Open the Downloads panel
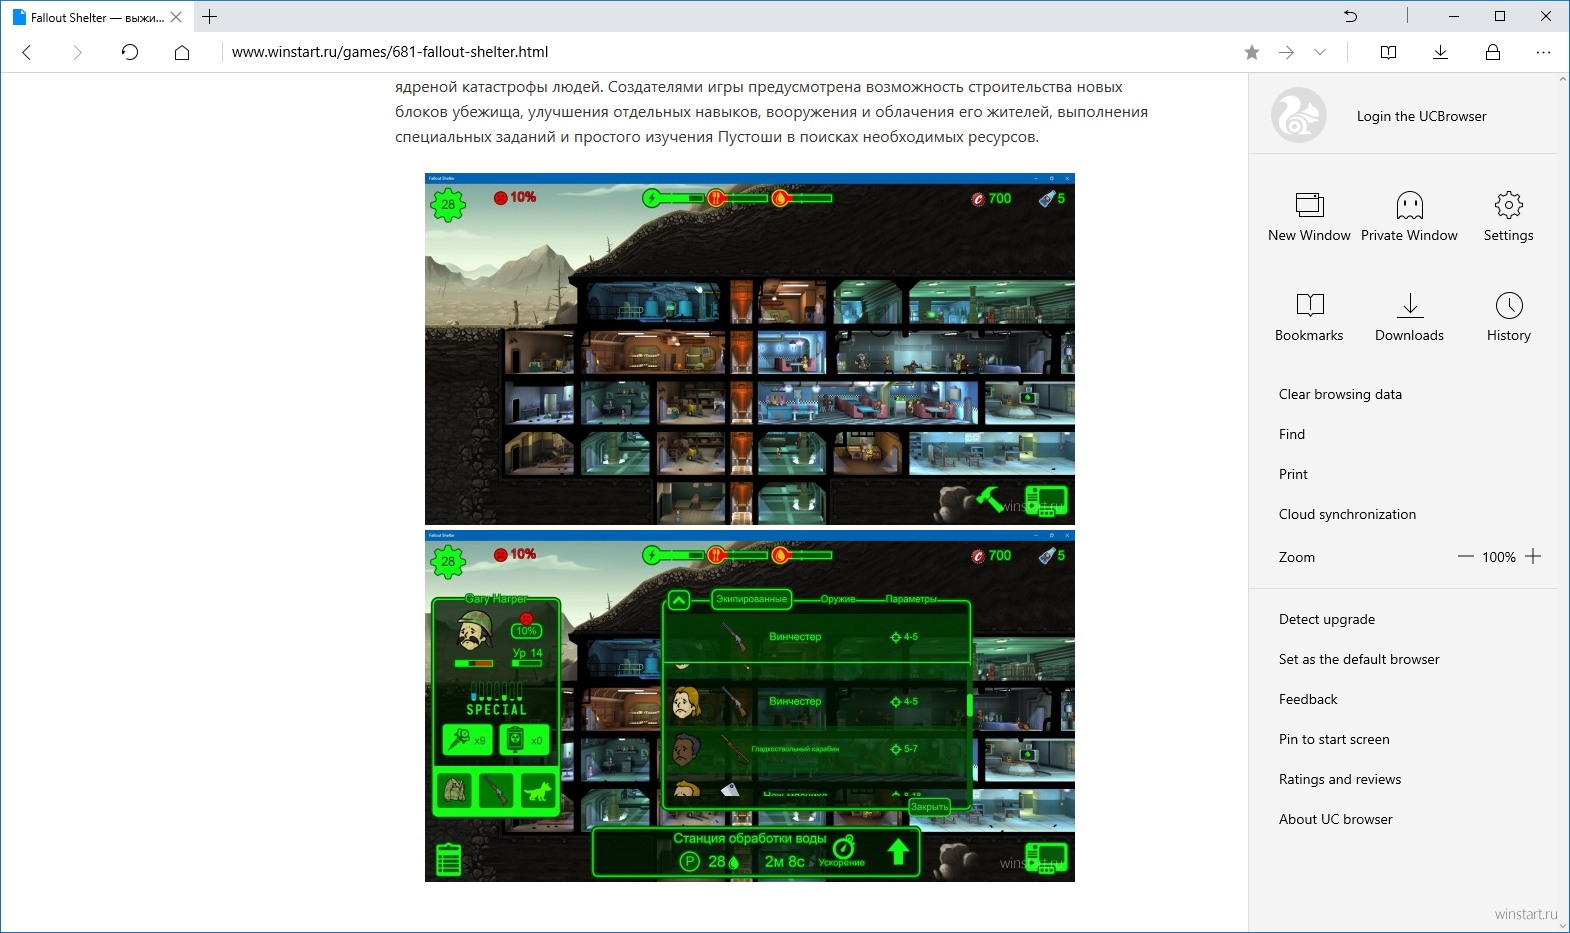 point(1409,317)
